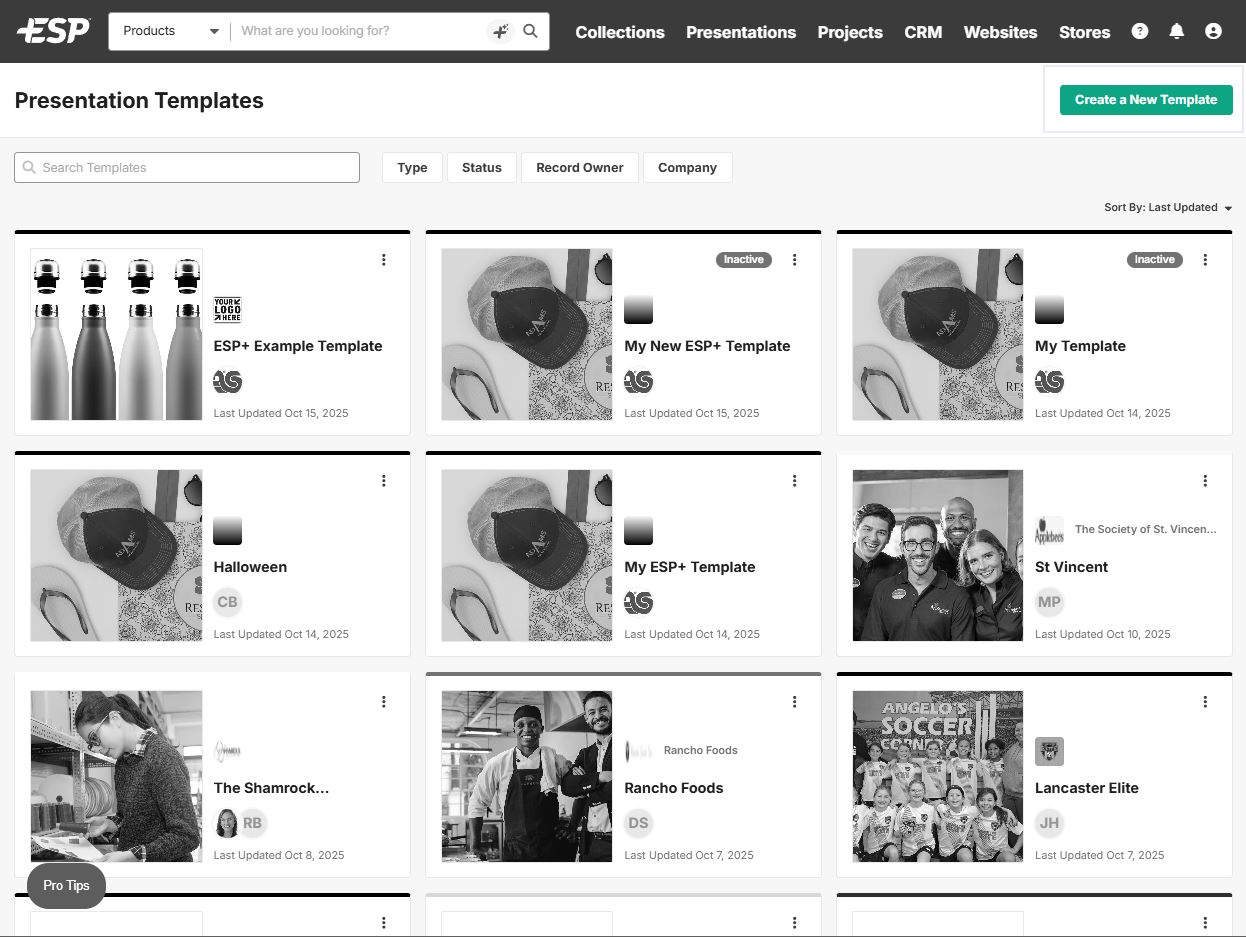1246x937 pixels.
Task: Click Create a New Template button
Action: pos(1145,100)
